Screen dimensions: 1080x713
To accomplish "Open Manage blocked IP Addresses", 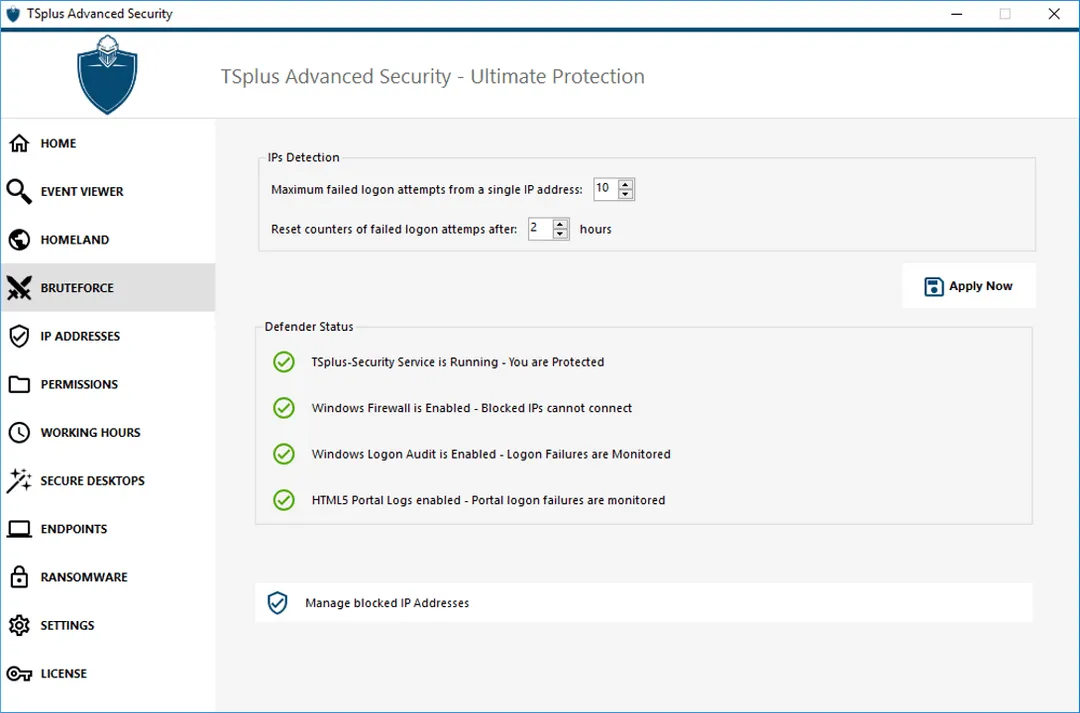I will click(x=387, y=603).
